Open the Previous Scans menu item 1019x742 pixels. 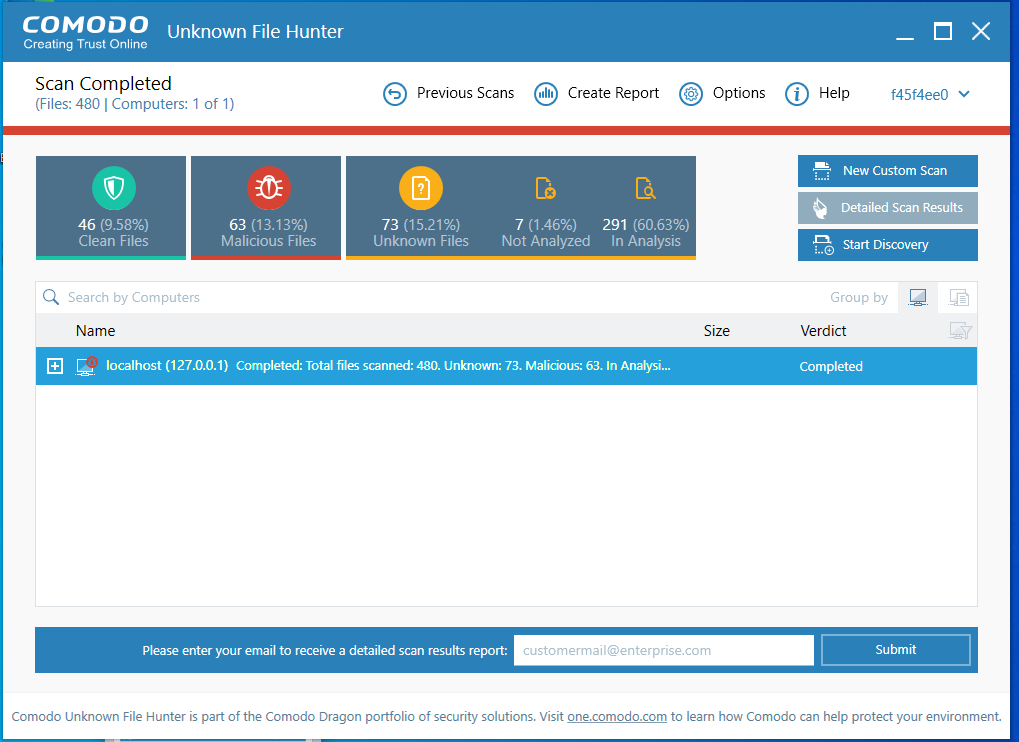click(x=465, y=93)
